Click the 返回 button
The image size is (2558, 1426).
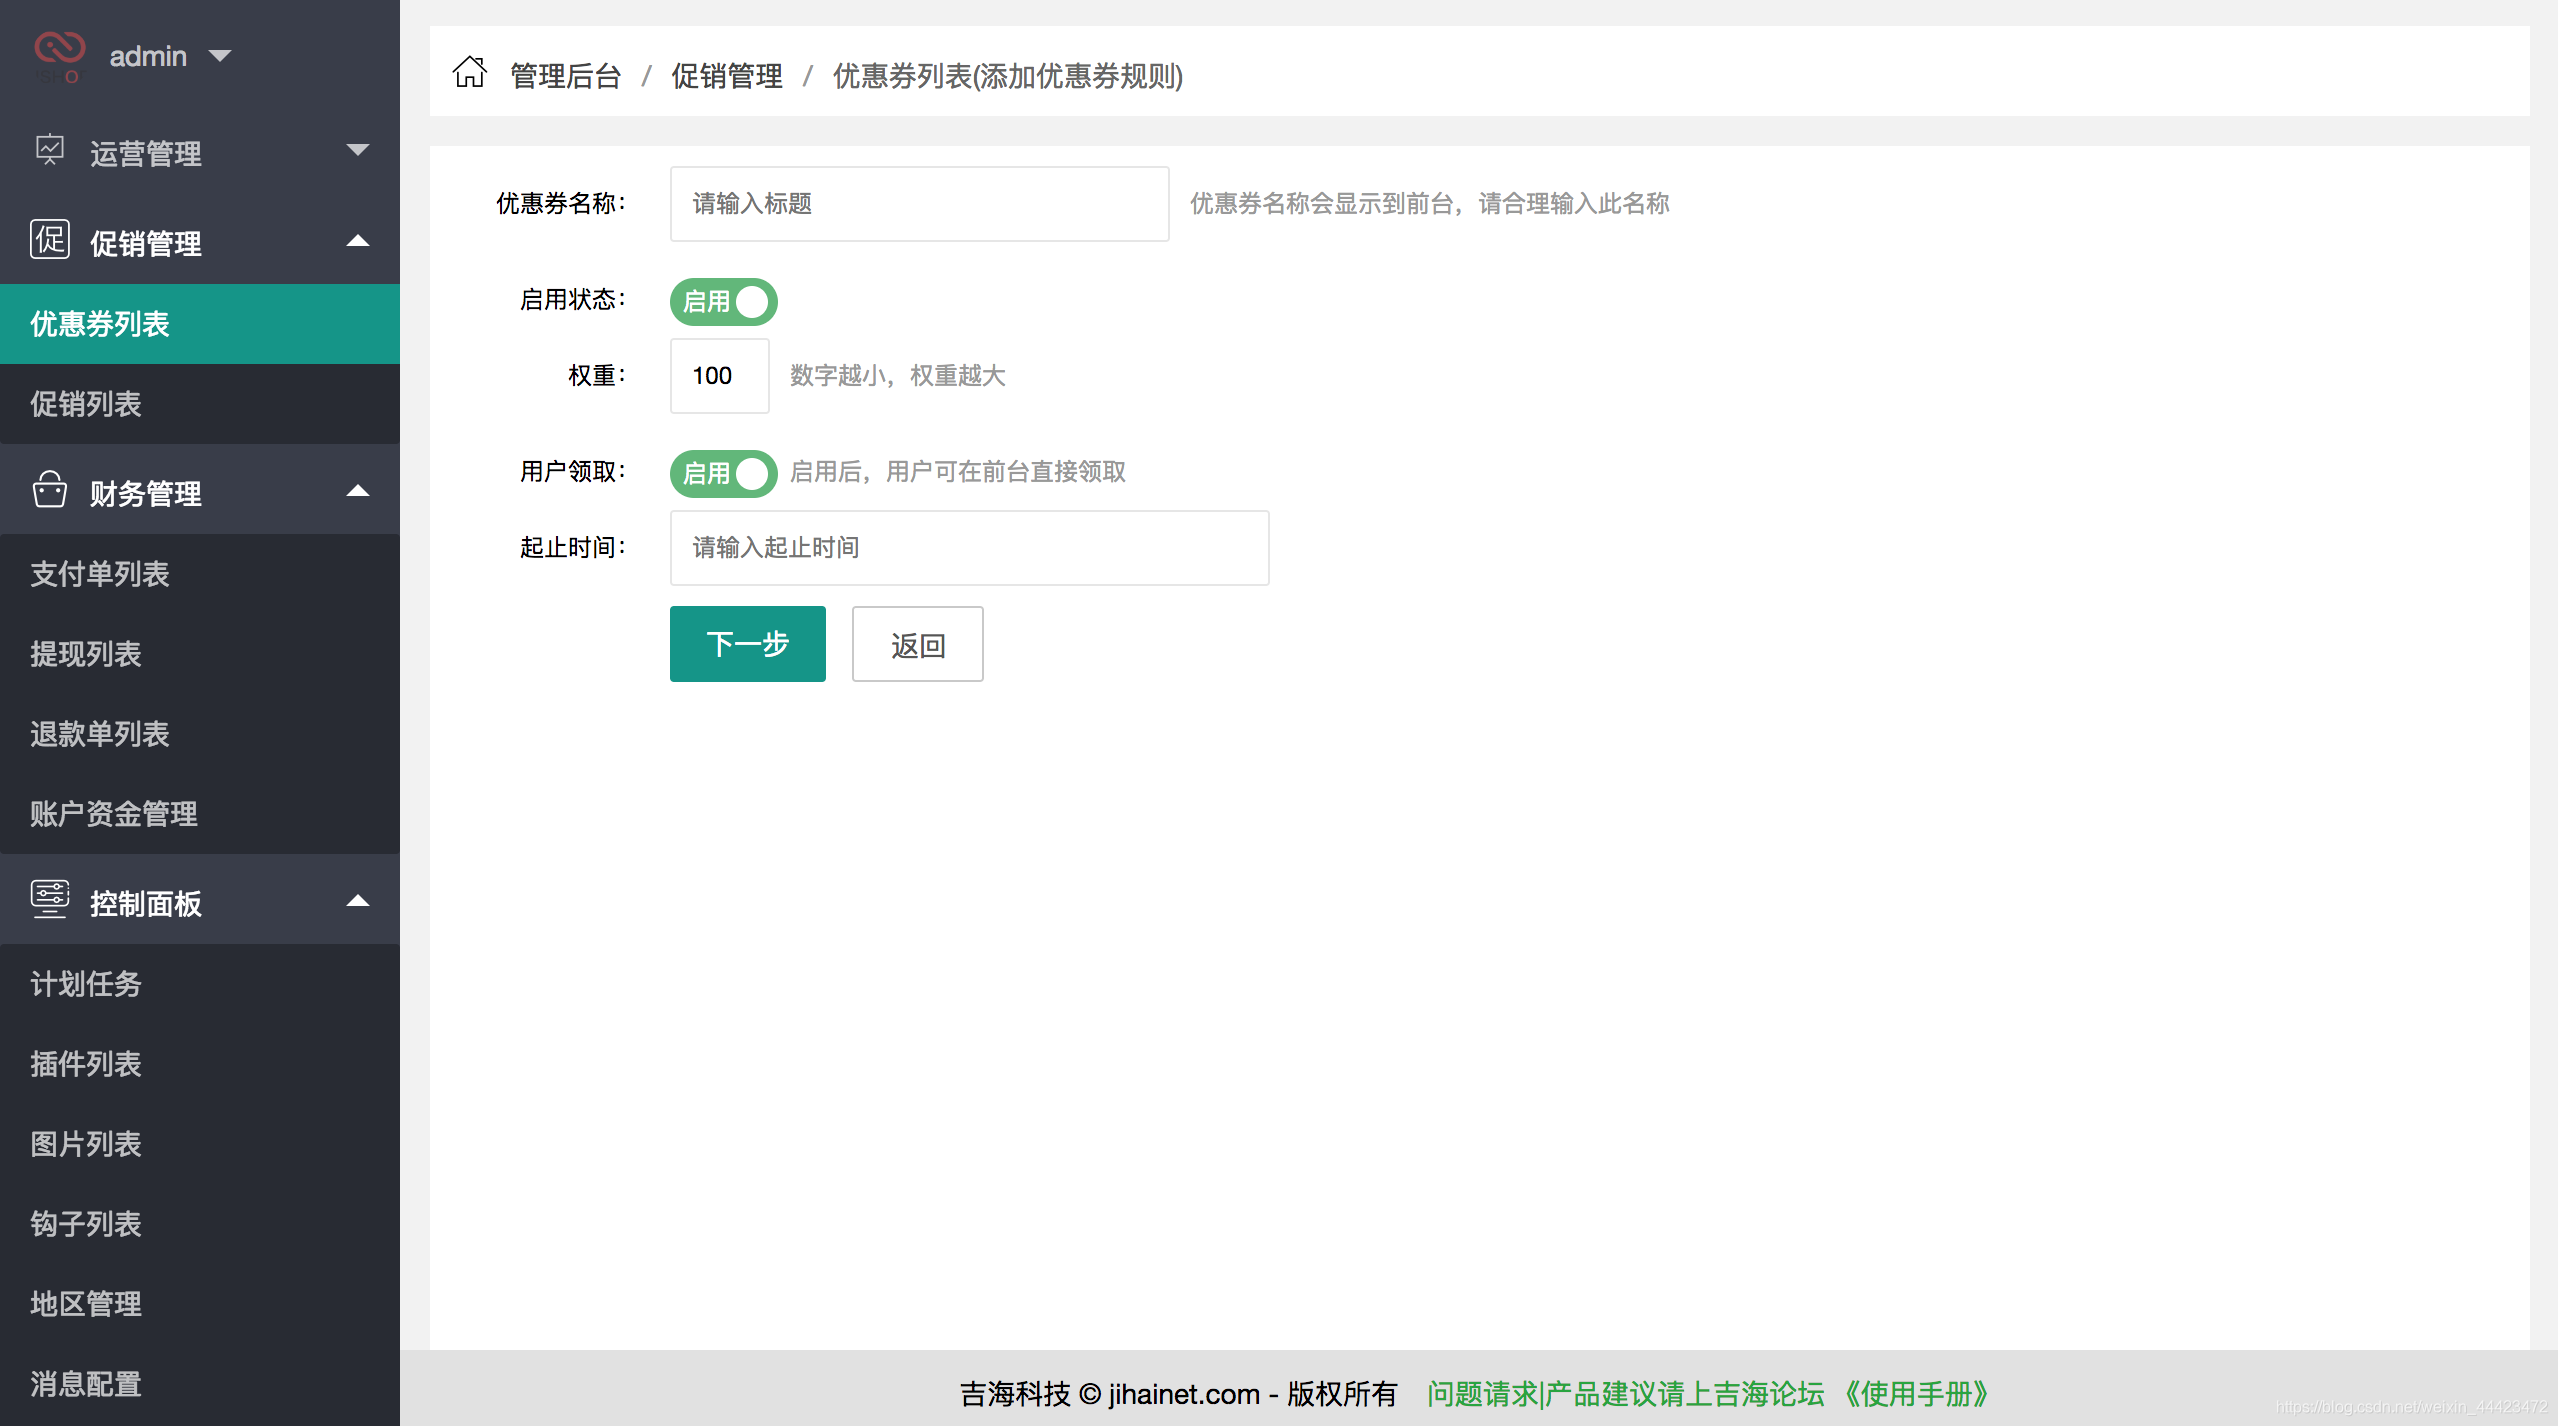pyautogui.click(x=917, y=644)
